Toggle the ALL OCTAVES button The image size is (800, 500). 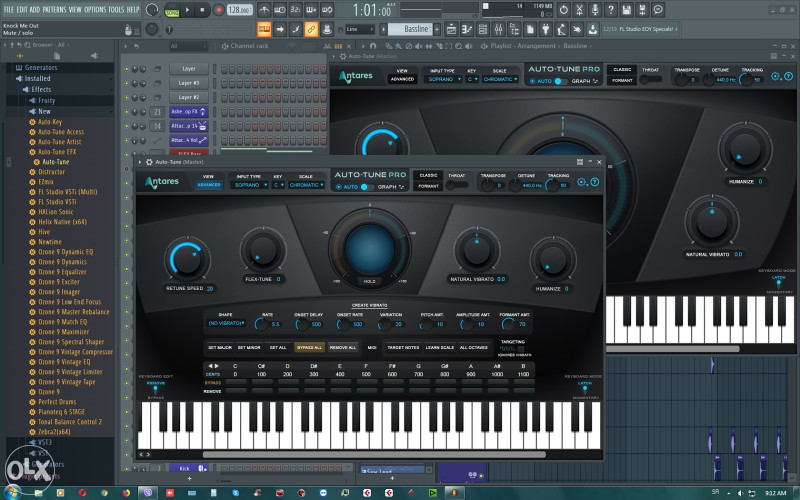pos(473,347)
